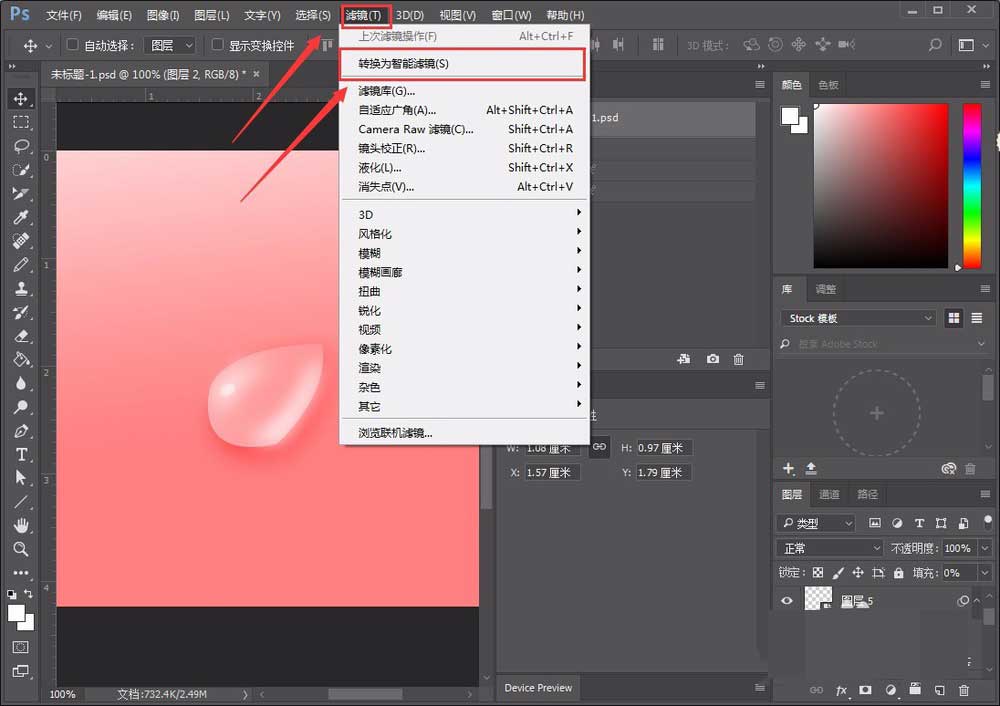Open the 正常 blend mode dropdown
This screenshot has height=706, width=1000.
(x=830, y=548)
